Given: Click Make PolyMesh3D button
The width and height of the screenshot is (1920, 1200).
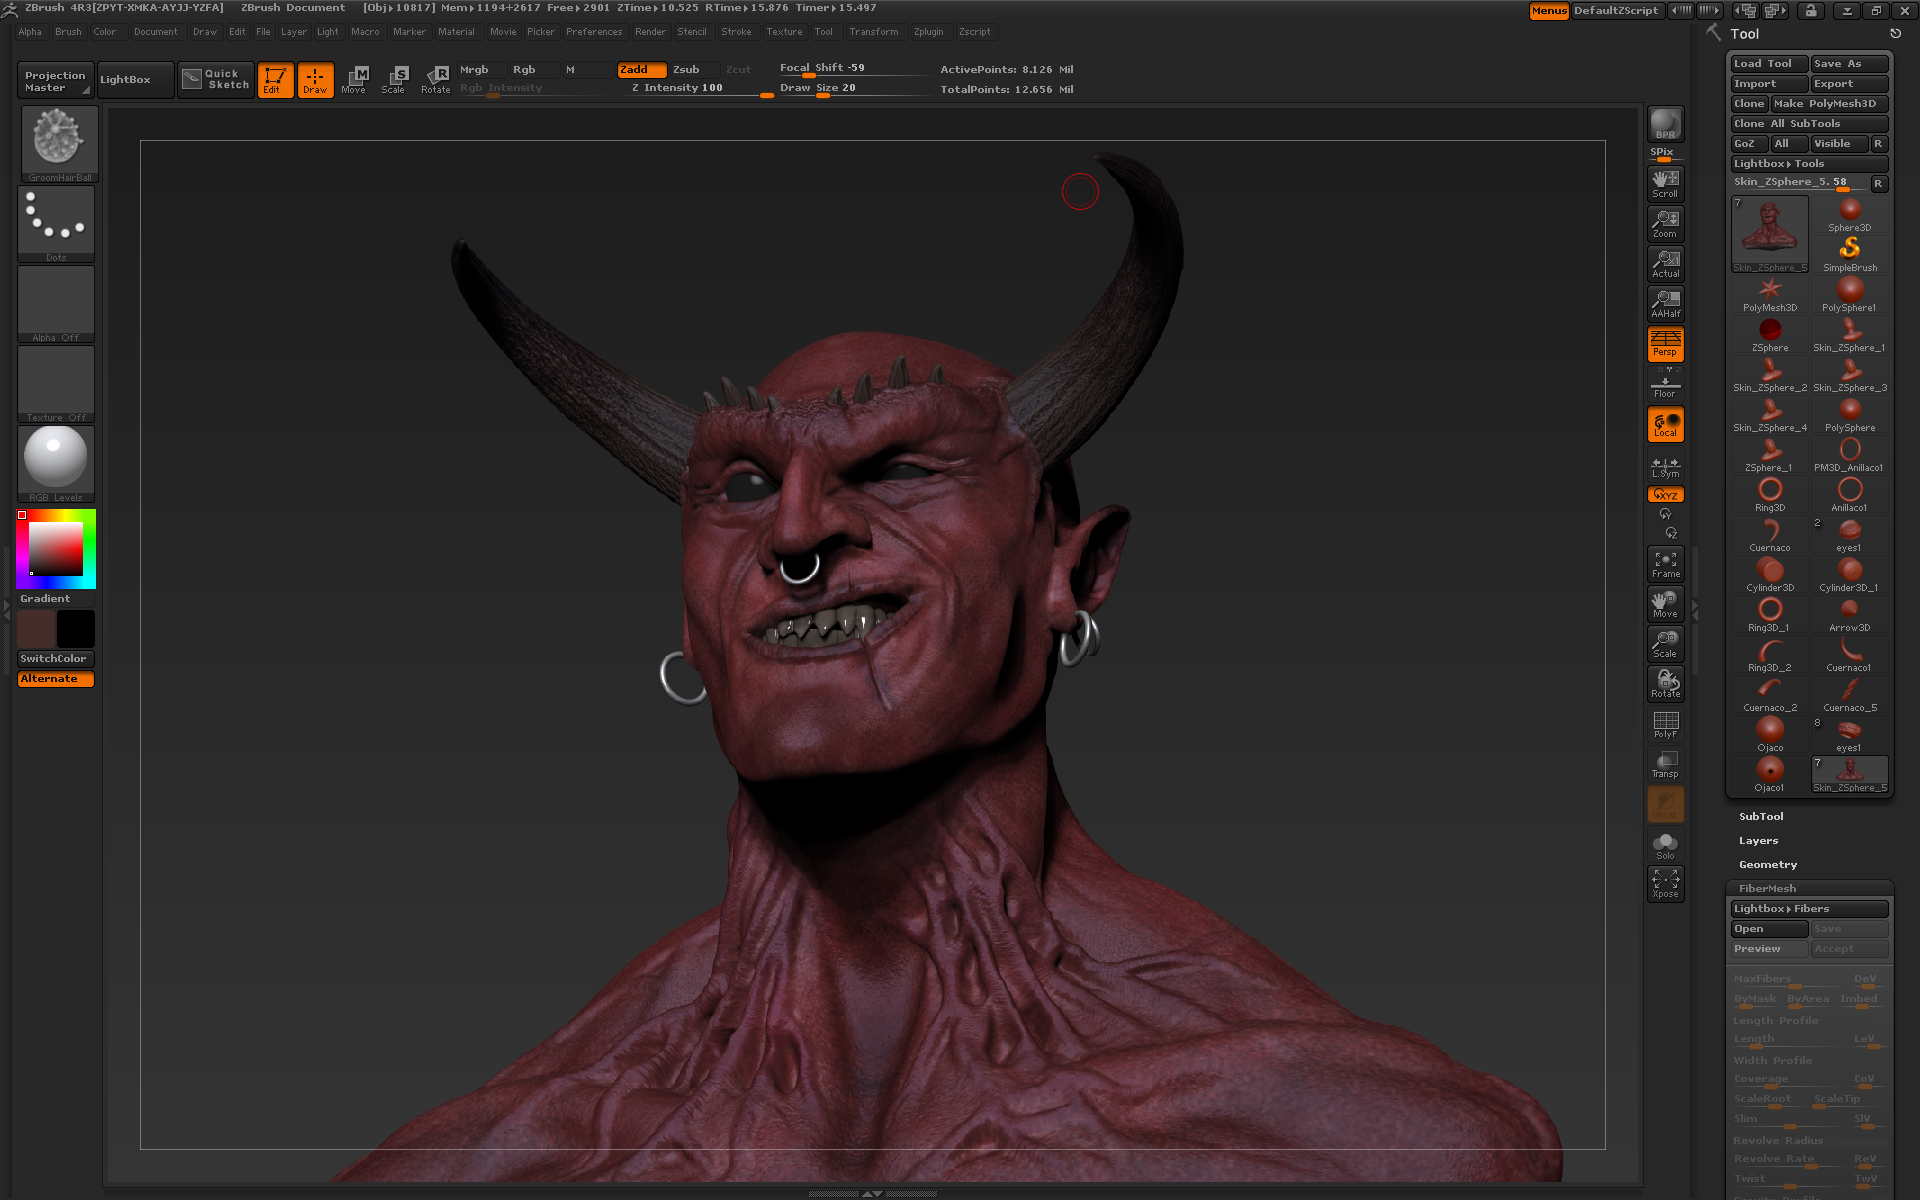Looking at the screenshot, I should pyautogui.click(x=1828, y=104).
